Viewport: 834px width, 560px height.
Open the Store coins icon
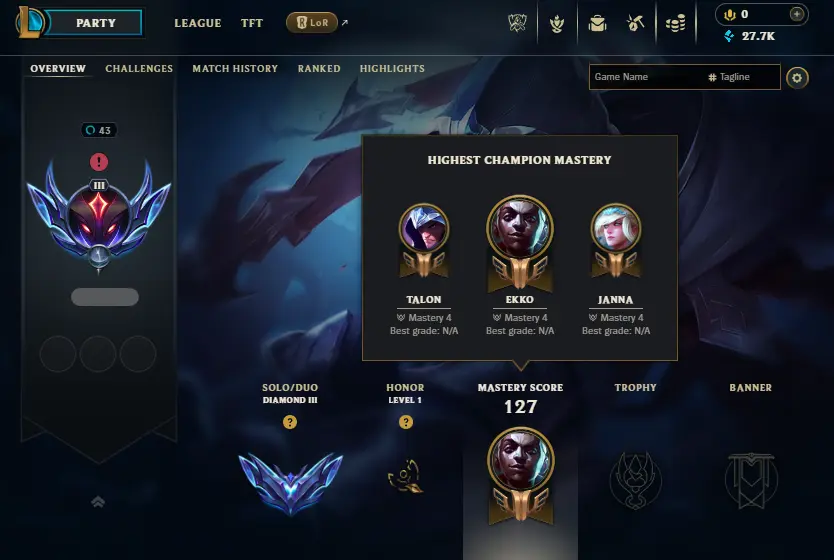[675, 23]
